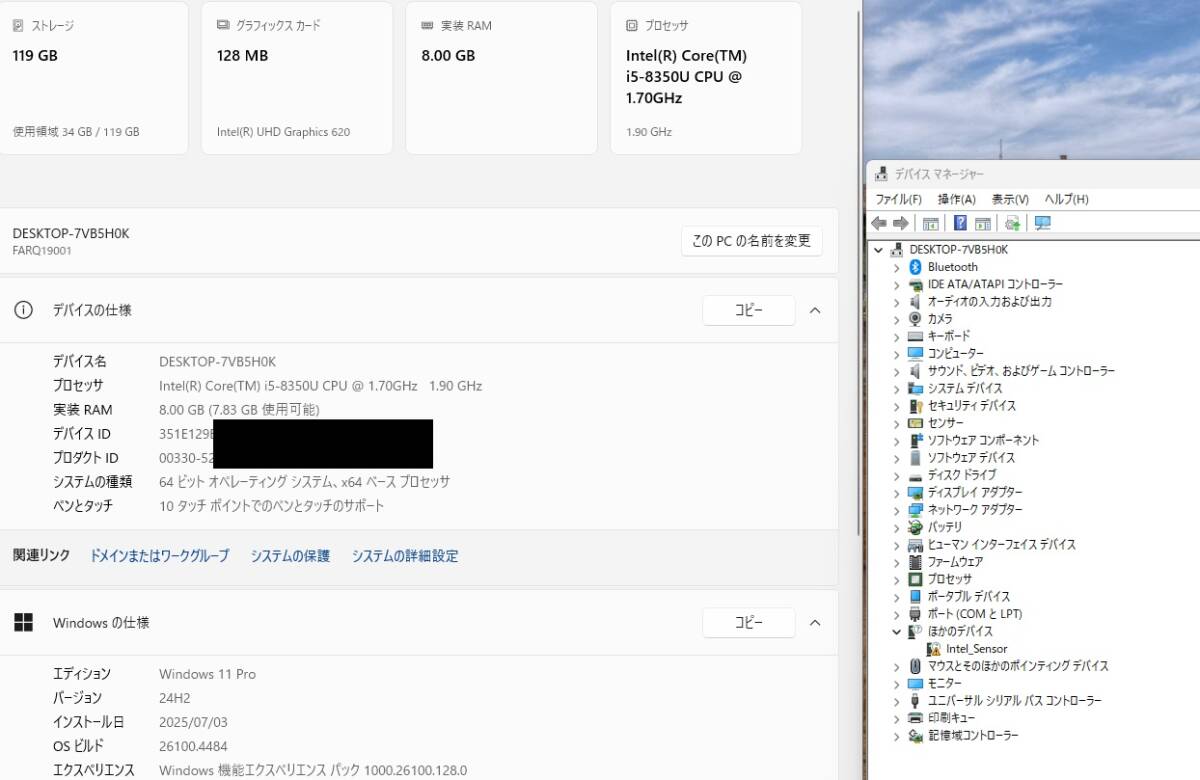The image size is (1200, 780).
Task: Click the ファームウェア chip icon
Action: pos(915,562)
